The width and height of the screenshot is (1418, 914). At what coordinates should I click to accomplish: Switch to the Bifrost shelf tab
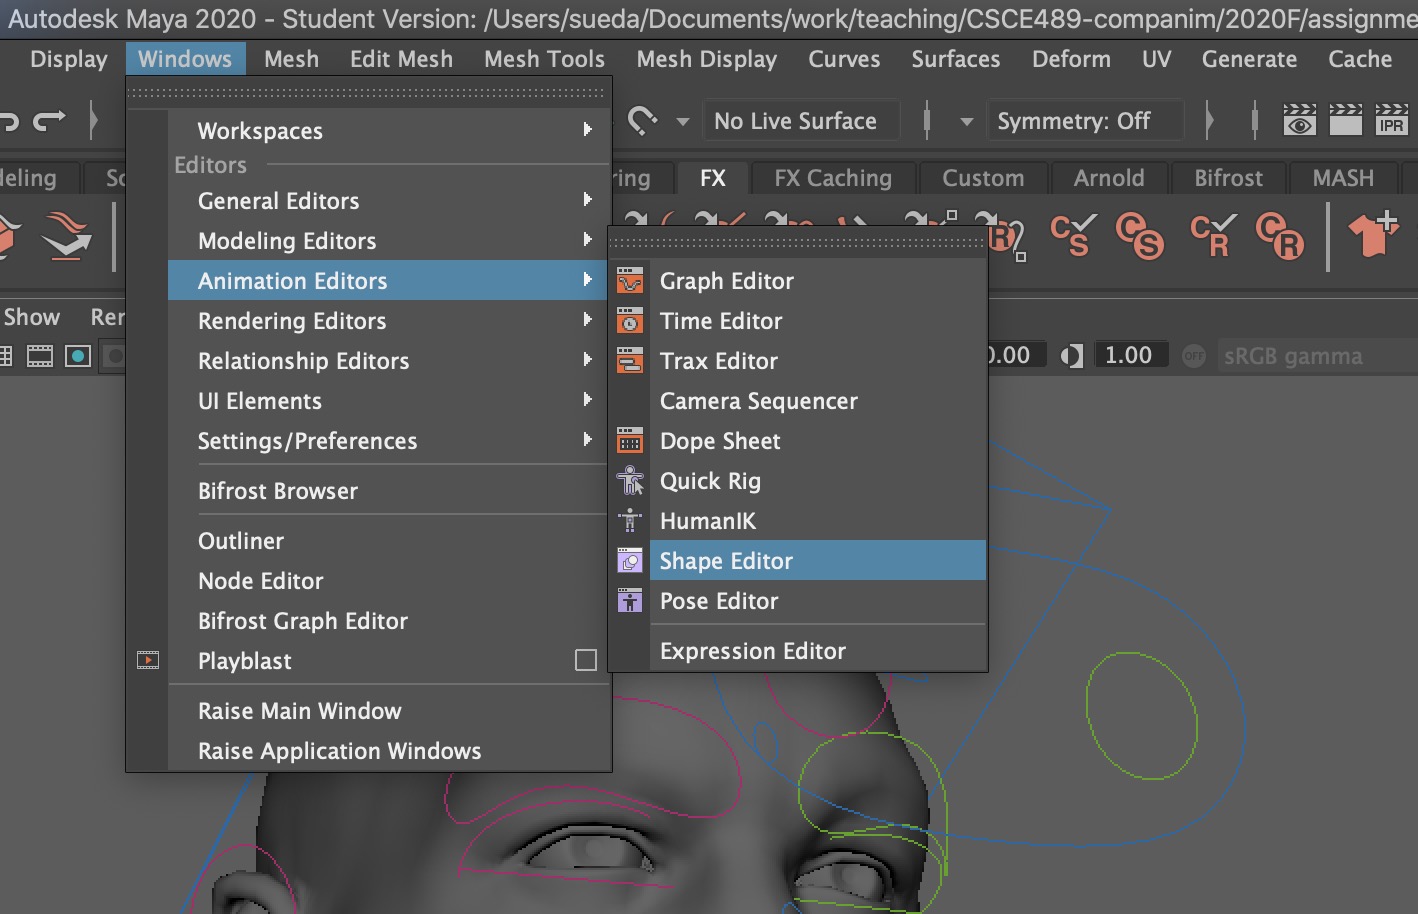click(1228, 178)
